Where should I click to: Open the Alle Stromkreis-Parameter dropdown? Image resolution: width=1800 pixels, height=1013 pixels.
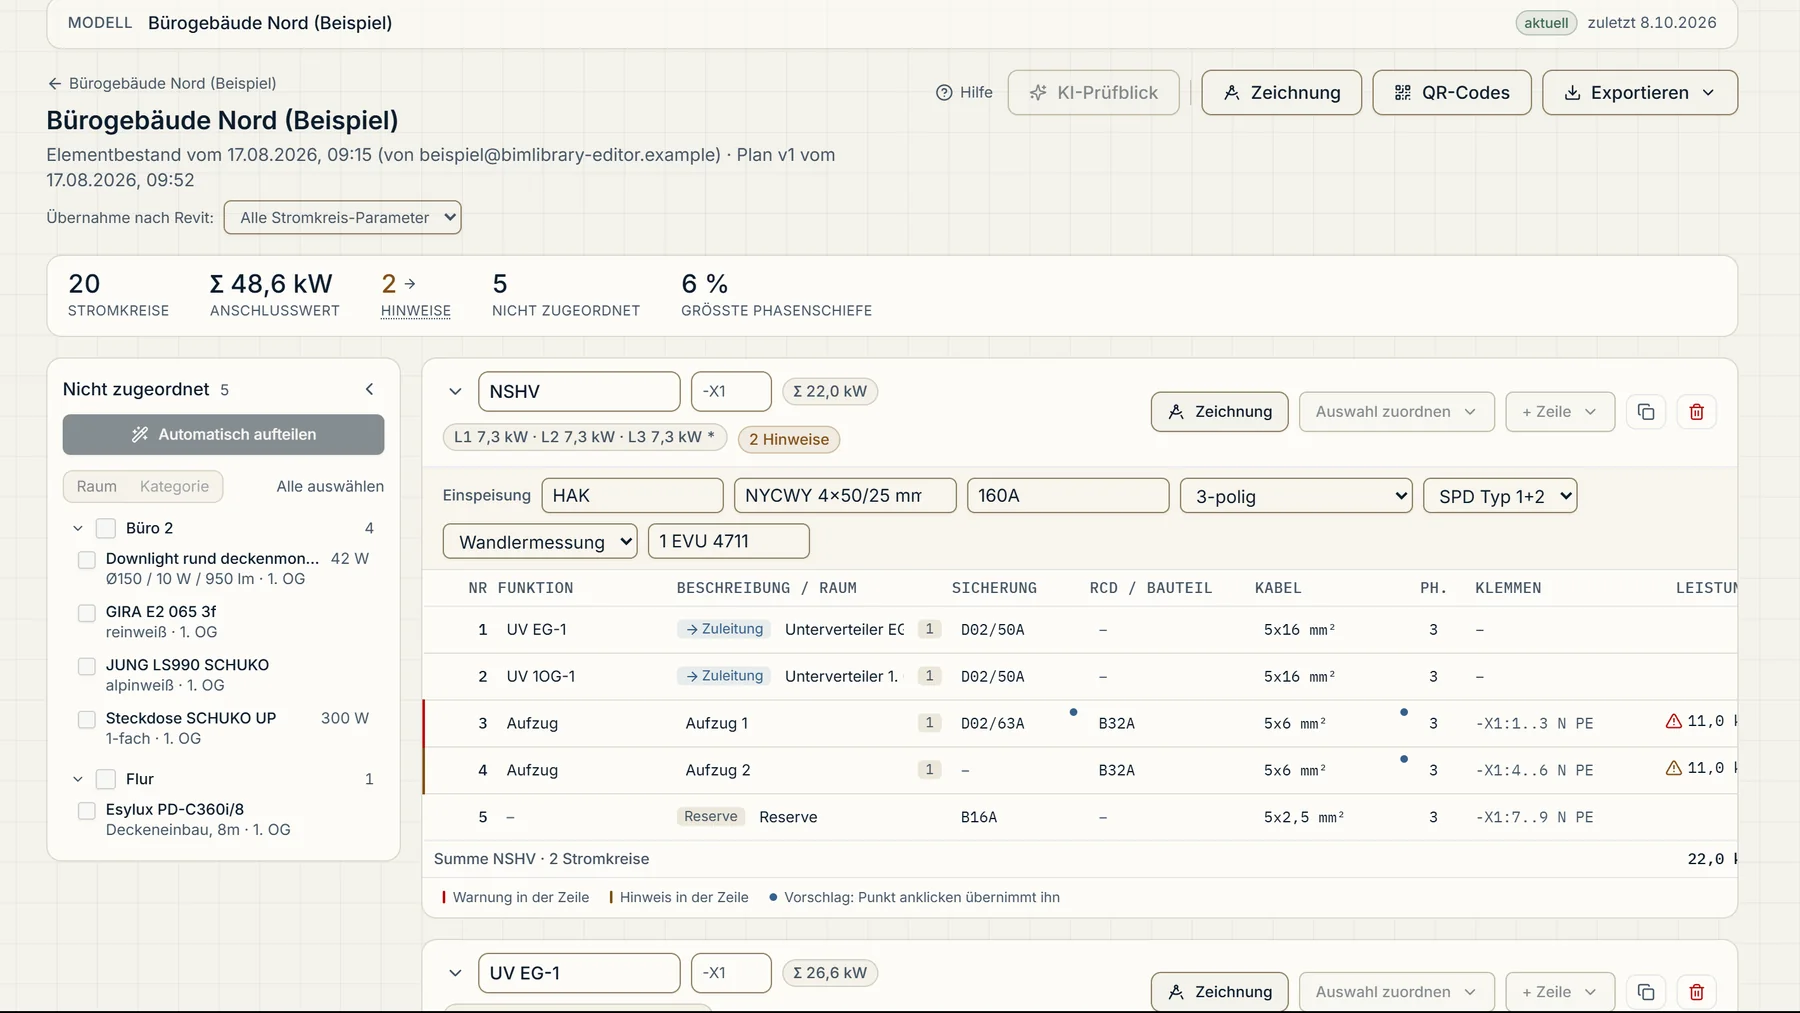coord(342,217)
